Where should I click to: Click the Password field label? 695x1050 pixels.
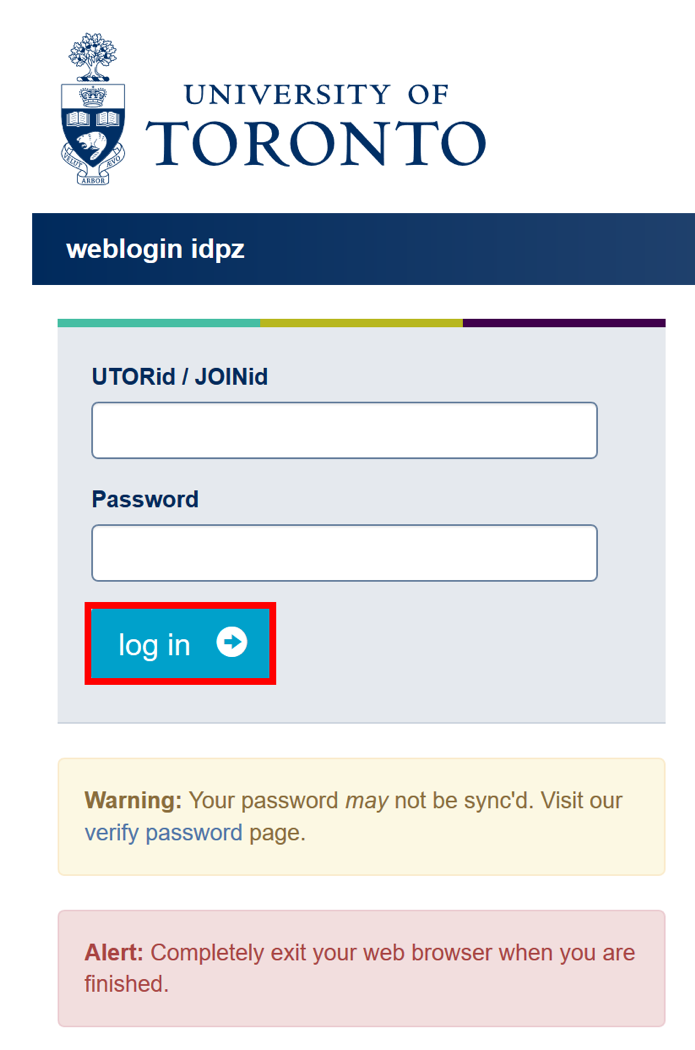tap(145, 499)
